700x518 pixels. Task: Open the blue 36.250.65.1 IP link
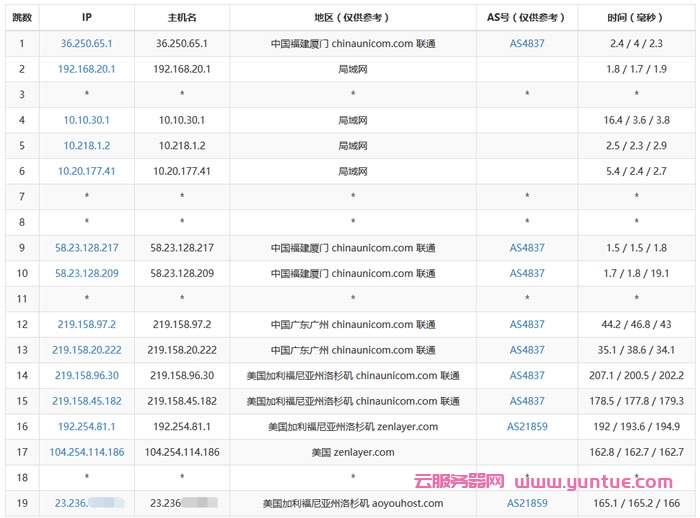(x=86, y=43)
